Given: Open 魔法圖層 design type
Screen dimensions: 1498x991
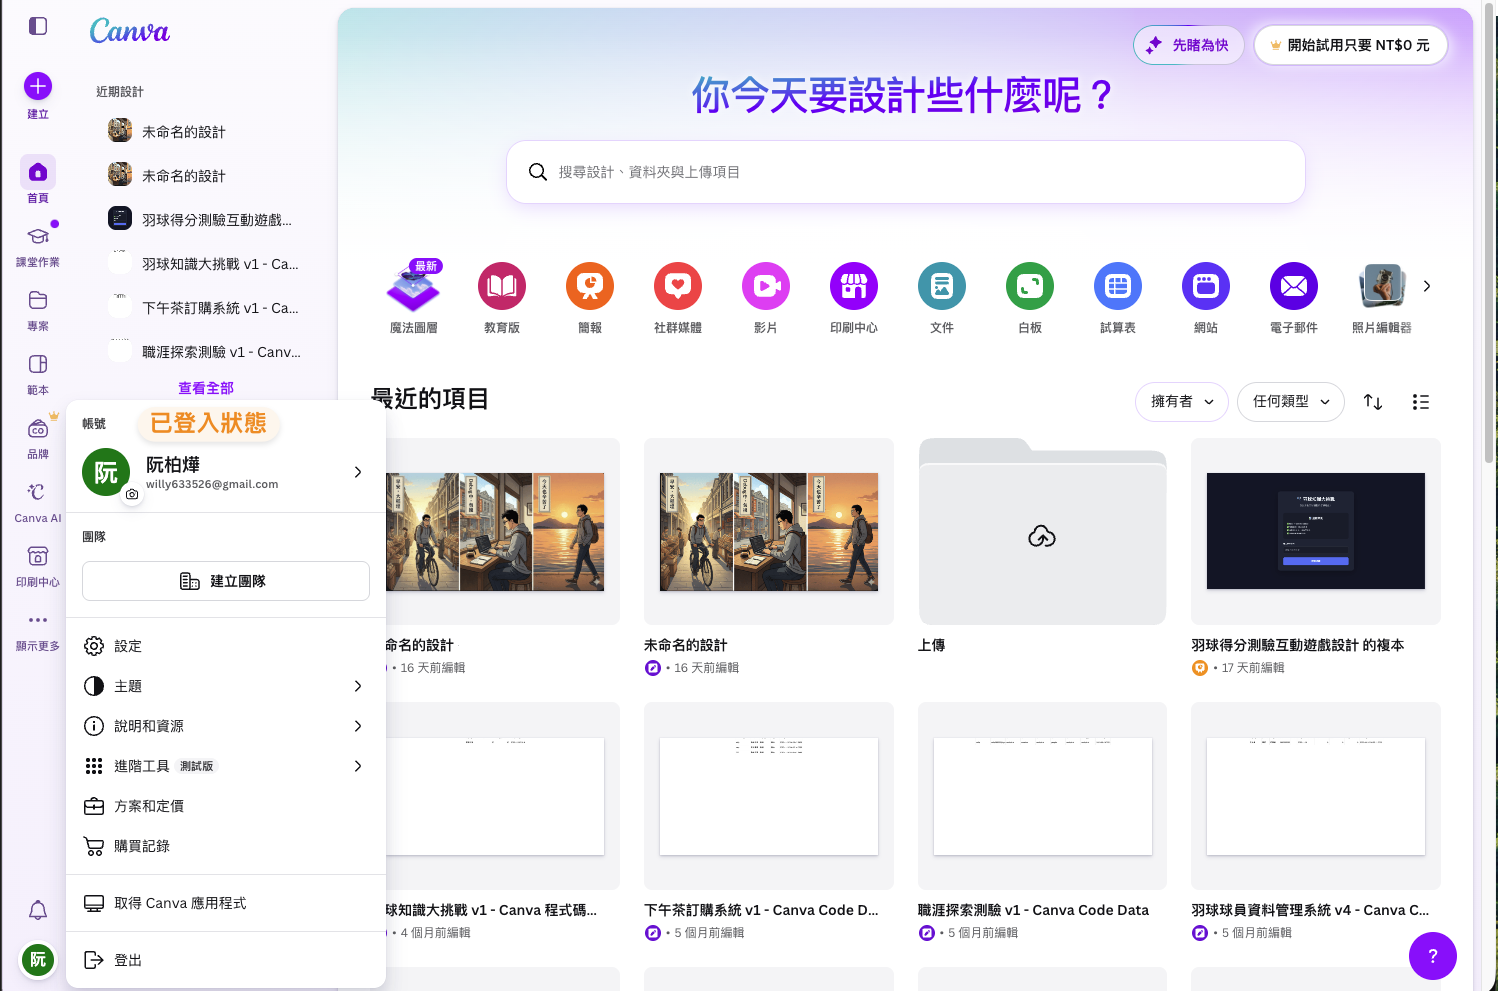Looking at the screenshot, I should click(x=414, y=296).
